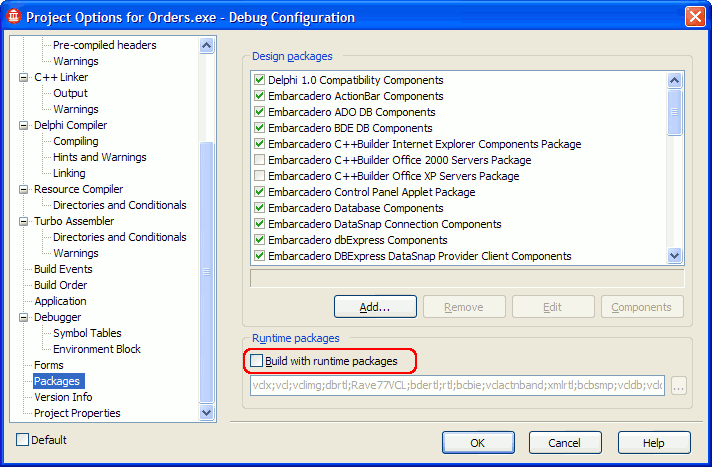Collapse the Debugger tree node

point(25,317)
